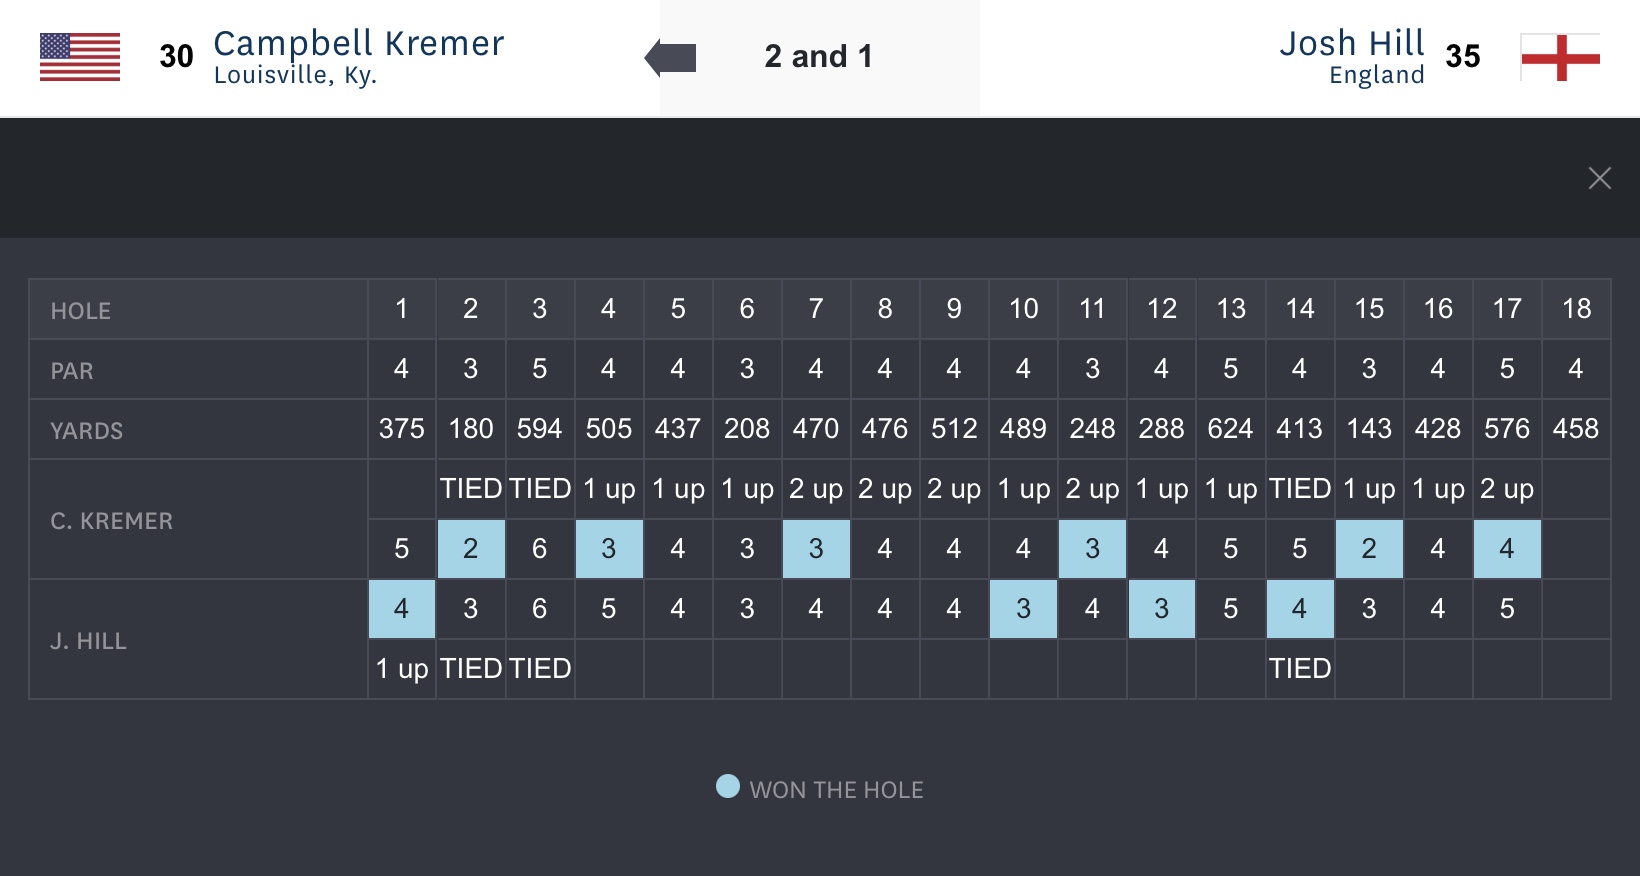Click Hill's seed number 35
The width and height of the screenshot is (1640, 876).
pyautogui.click(x=1462, y=56)
